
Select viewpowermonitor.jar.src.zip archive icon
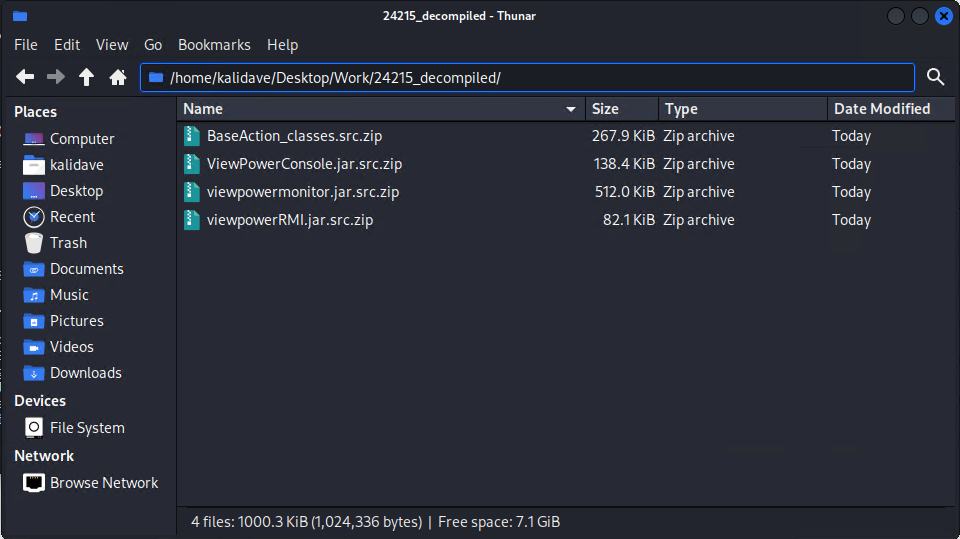(x=192, y=192)
